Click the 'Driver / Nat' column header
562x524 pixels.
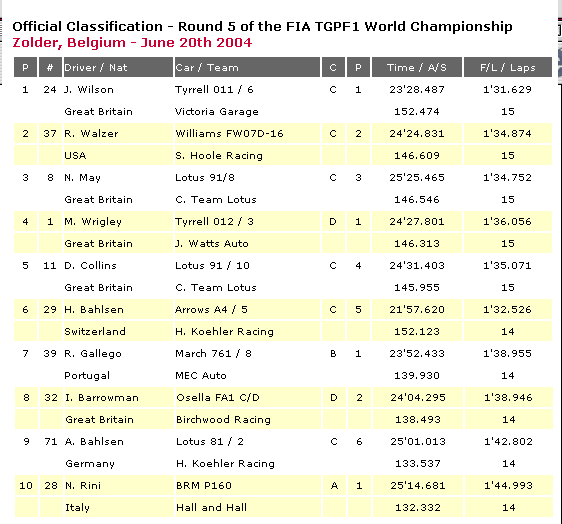(x=118, y=67)
